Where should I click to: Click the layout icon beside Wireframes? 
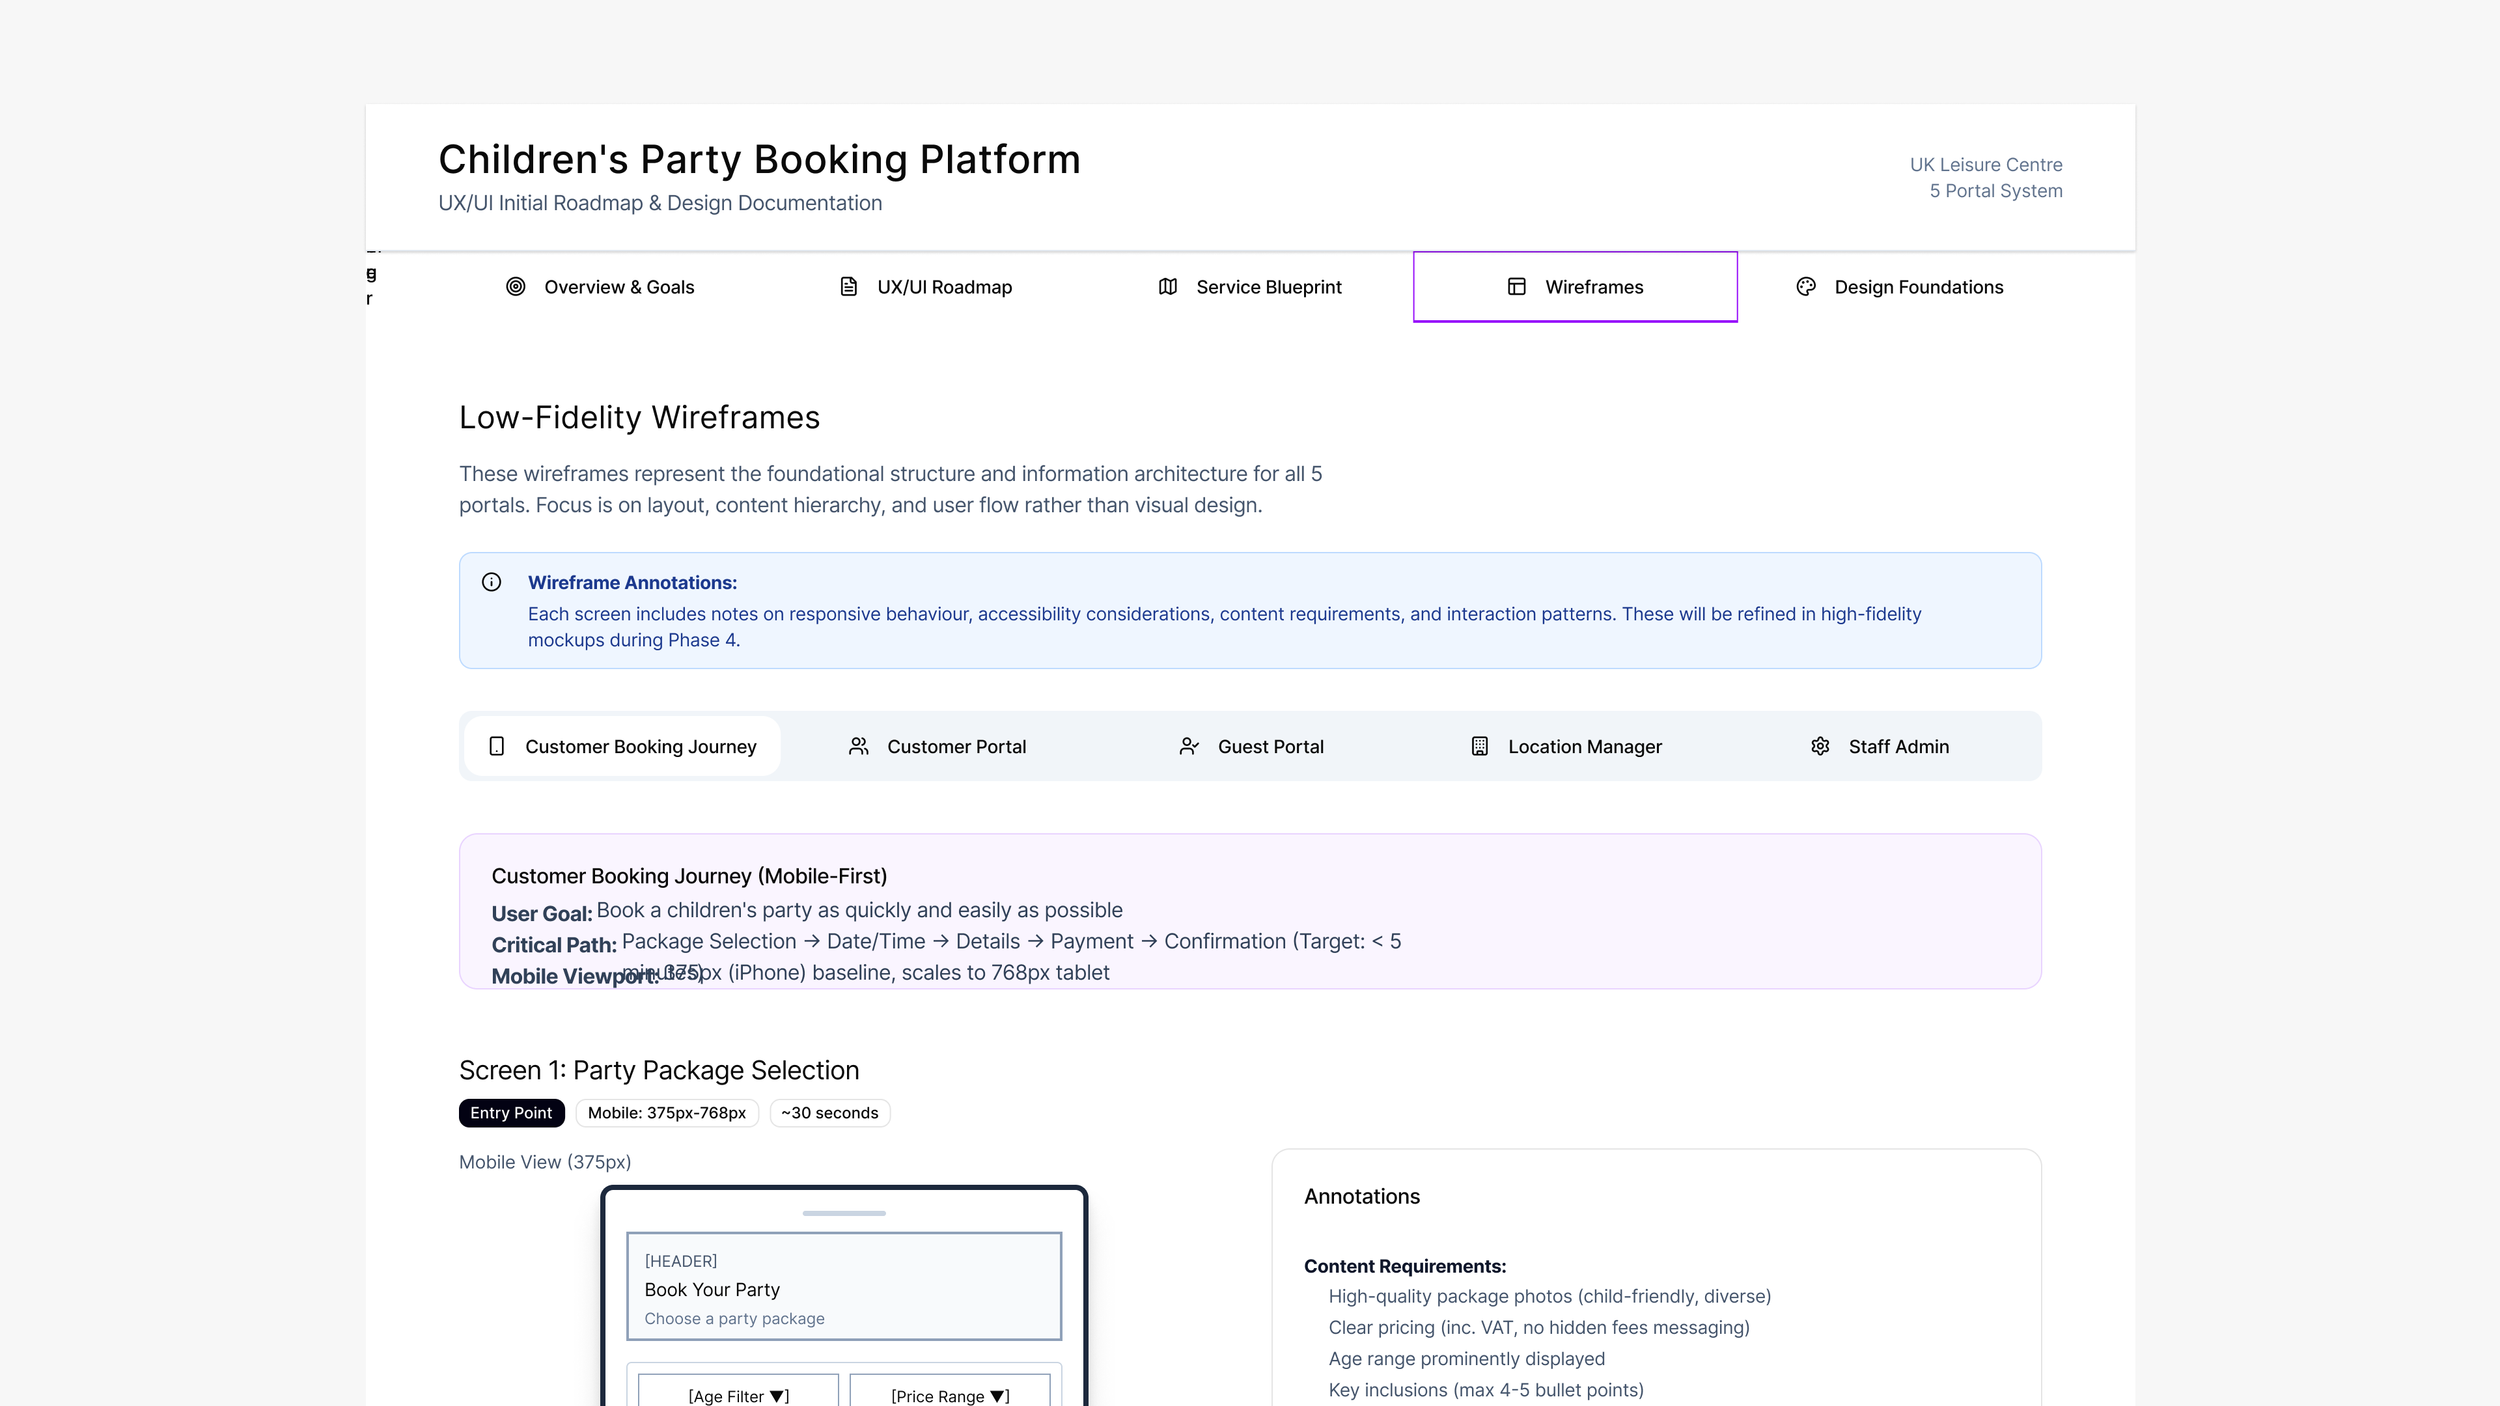click(x=1517, y=287)
